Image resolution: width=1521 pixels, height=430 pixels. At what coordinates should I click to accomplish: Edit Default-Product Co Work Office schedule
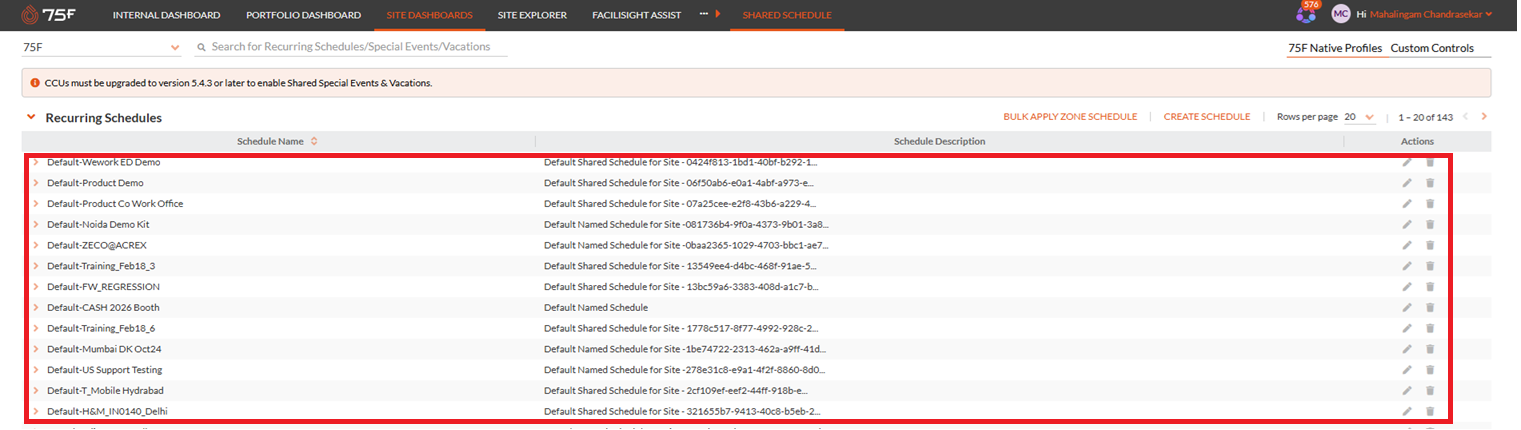coord(1407,204)
